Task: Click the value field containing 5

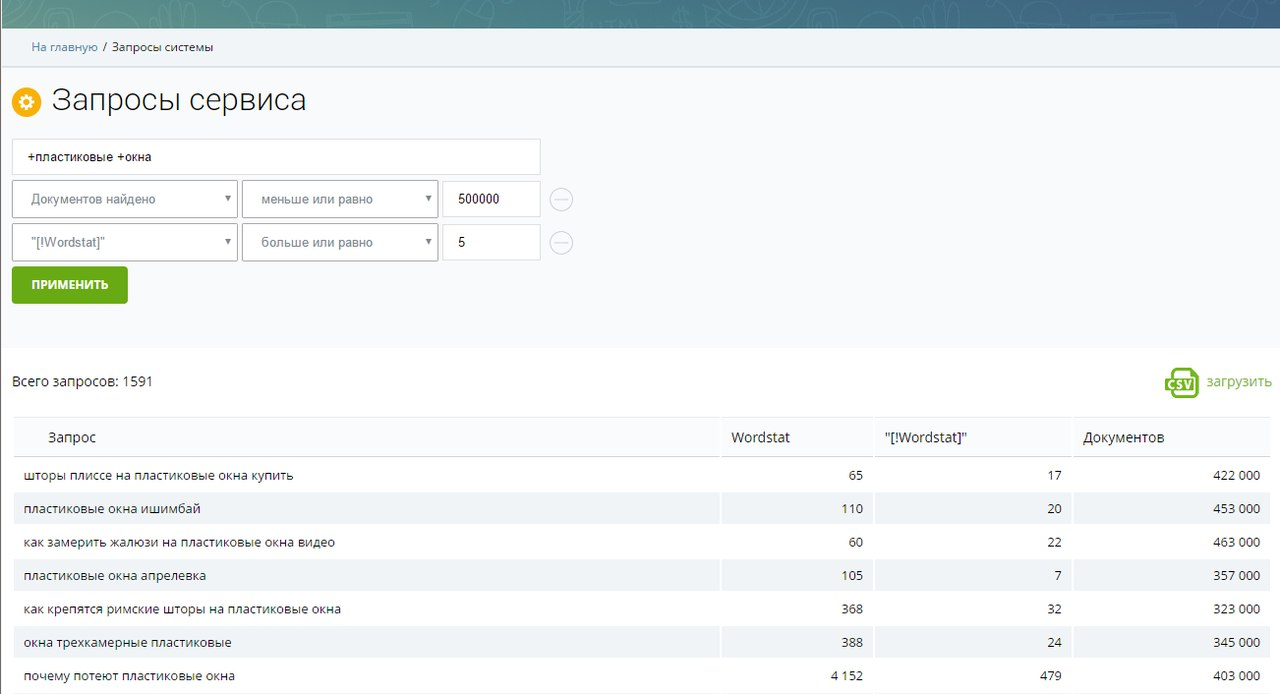Action: tap(491, 242)
